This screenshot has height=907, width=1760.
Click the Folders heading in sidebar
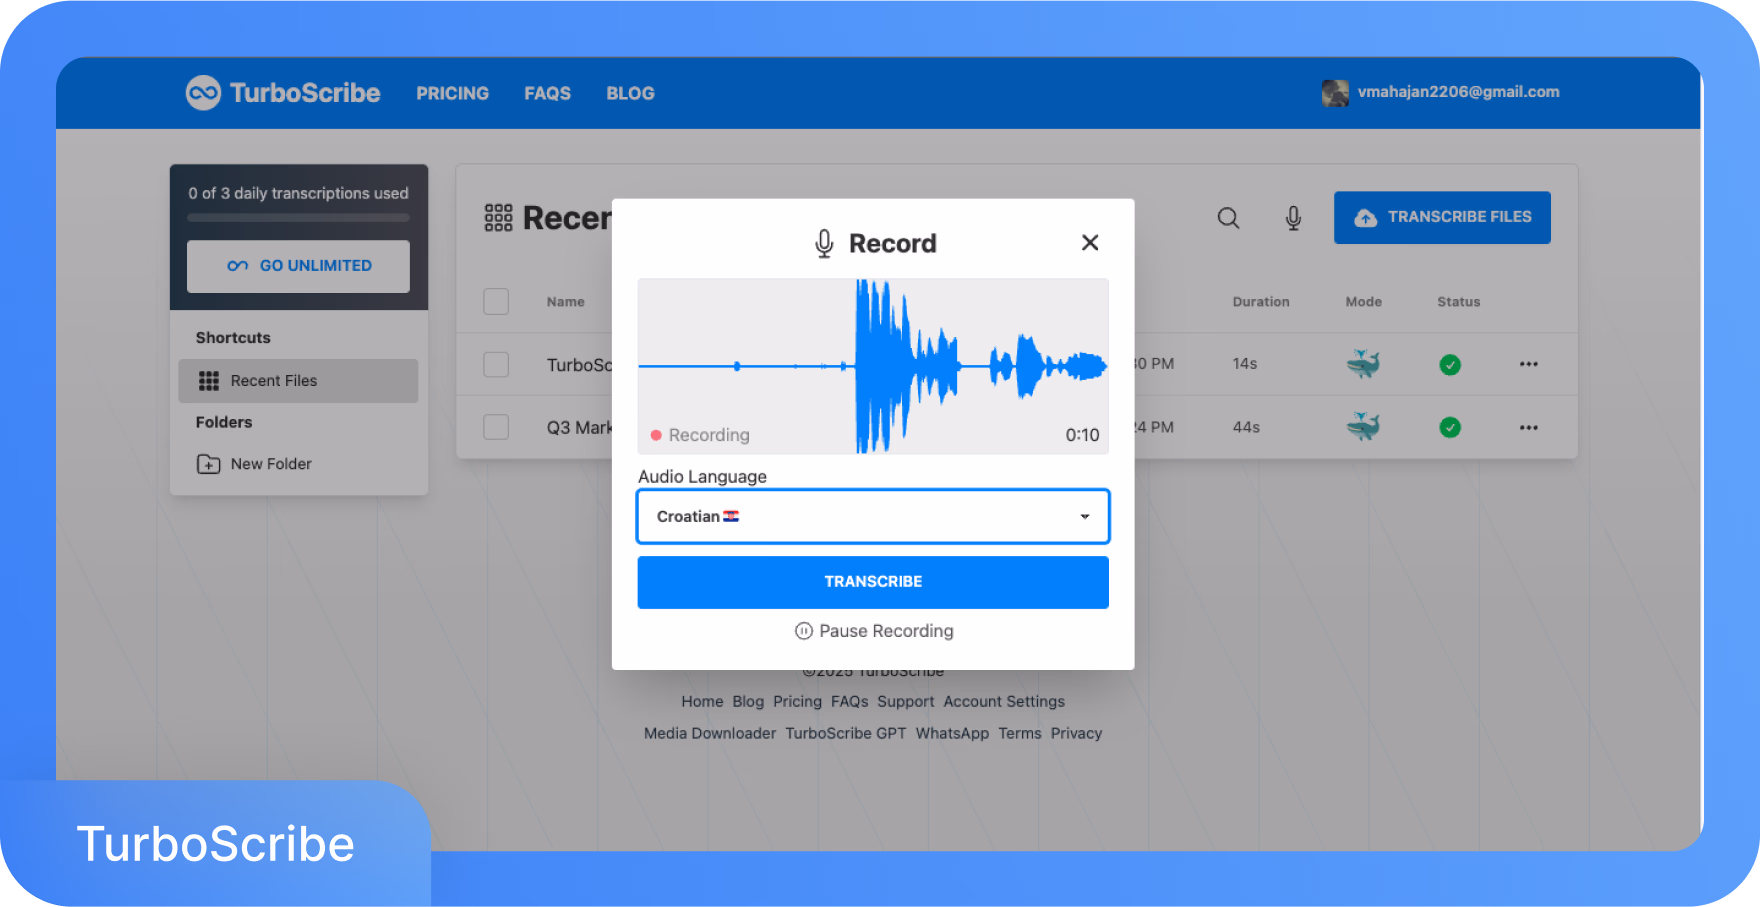[x=224, y=422]
